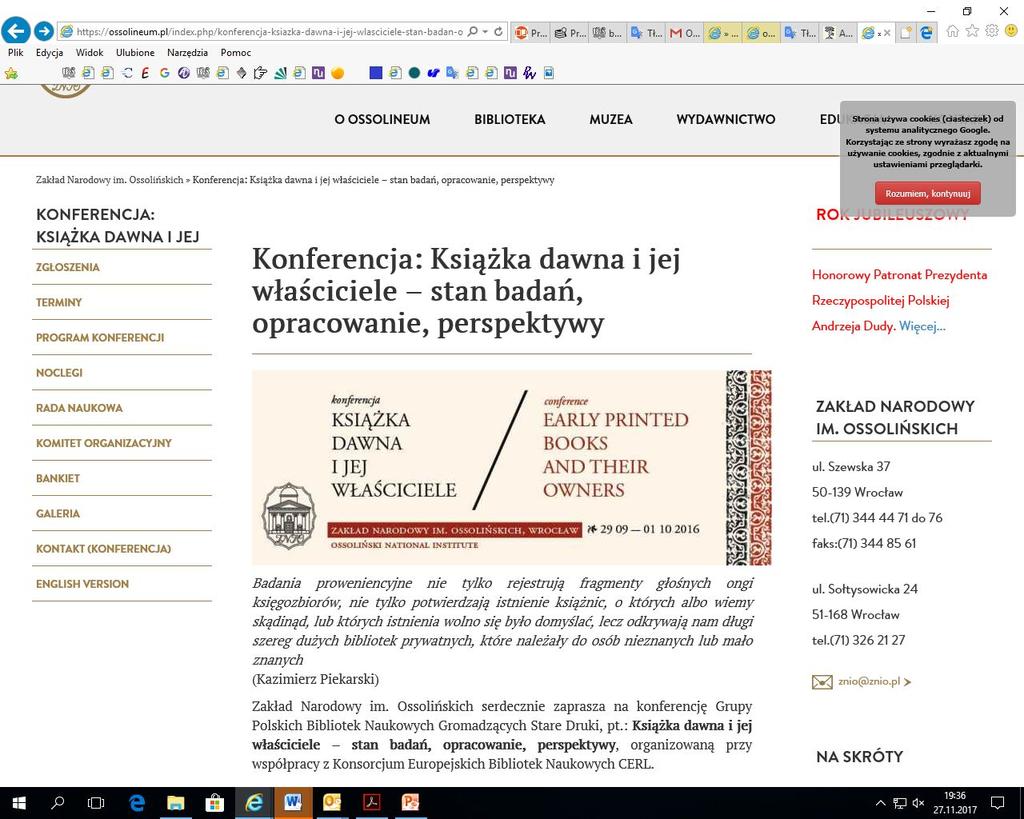Click the ossolineum.pl URL address field
The image size is (1024, 819).
[x=269, y=31]
